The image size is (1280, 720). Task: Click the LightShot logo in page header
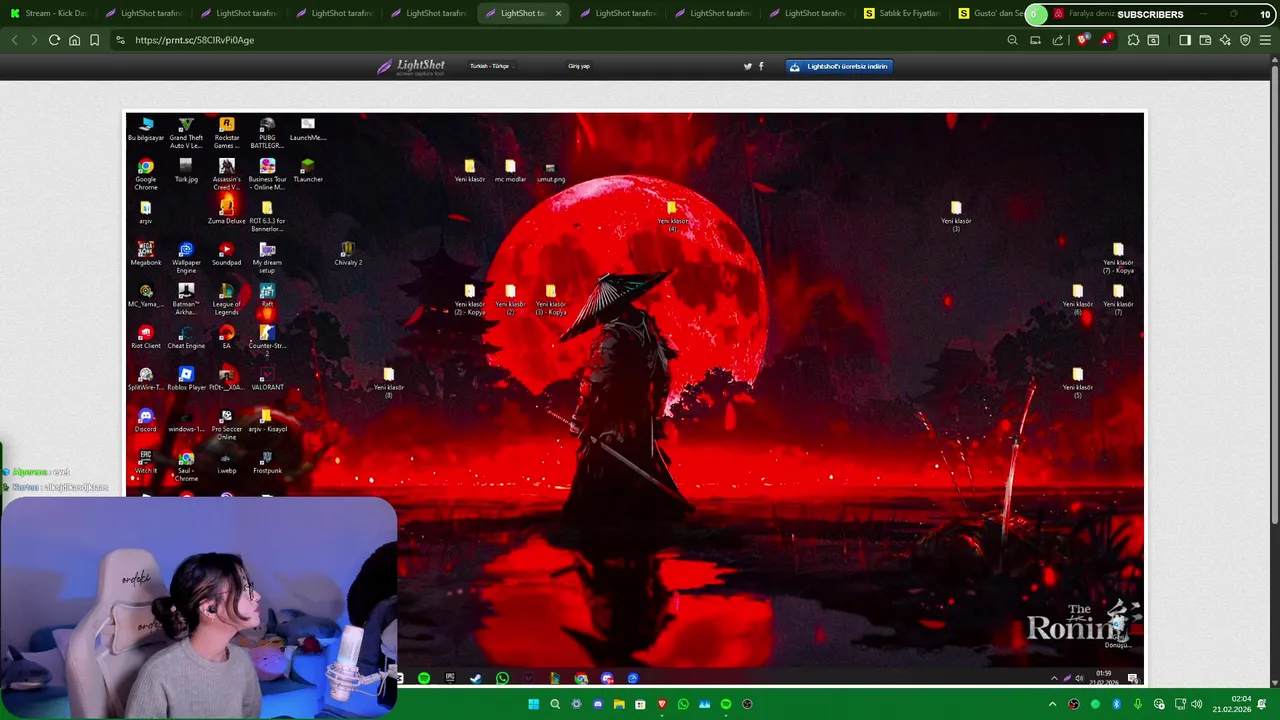411,66
